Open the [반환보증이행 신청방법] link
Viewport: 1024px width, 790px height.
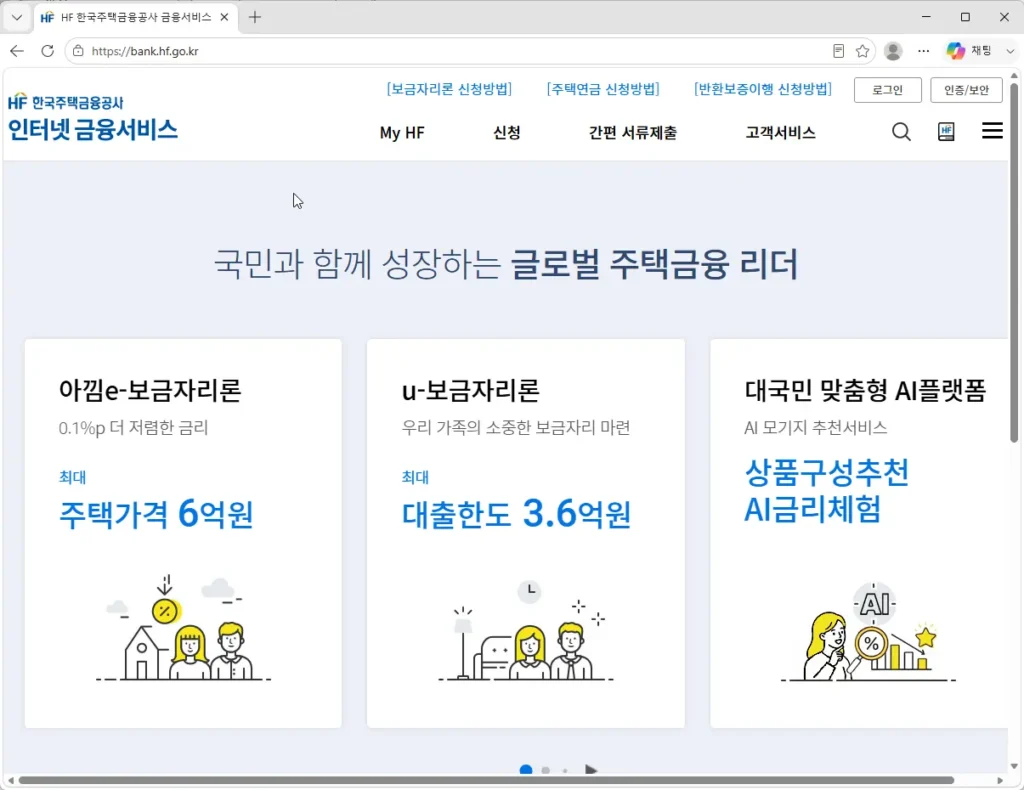click(x=763, y=89)
